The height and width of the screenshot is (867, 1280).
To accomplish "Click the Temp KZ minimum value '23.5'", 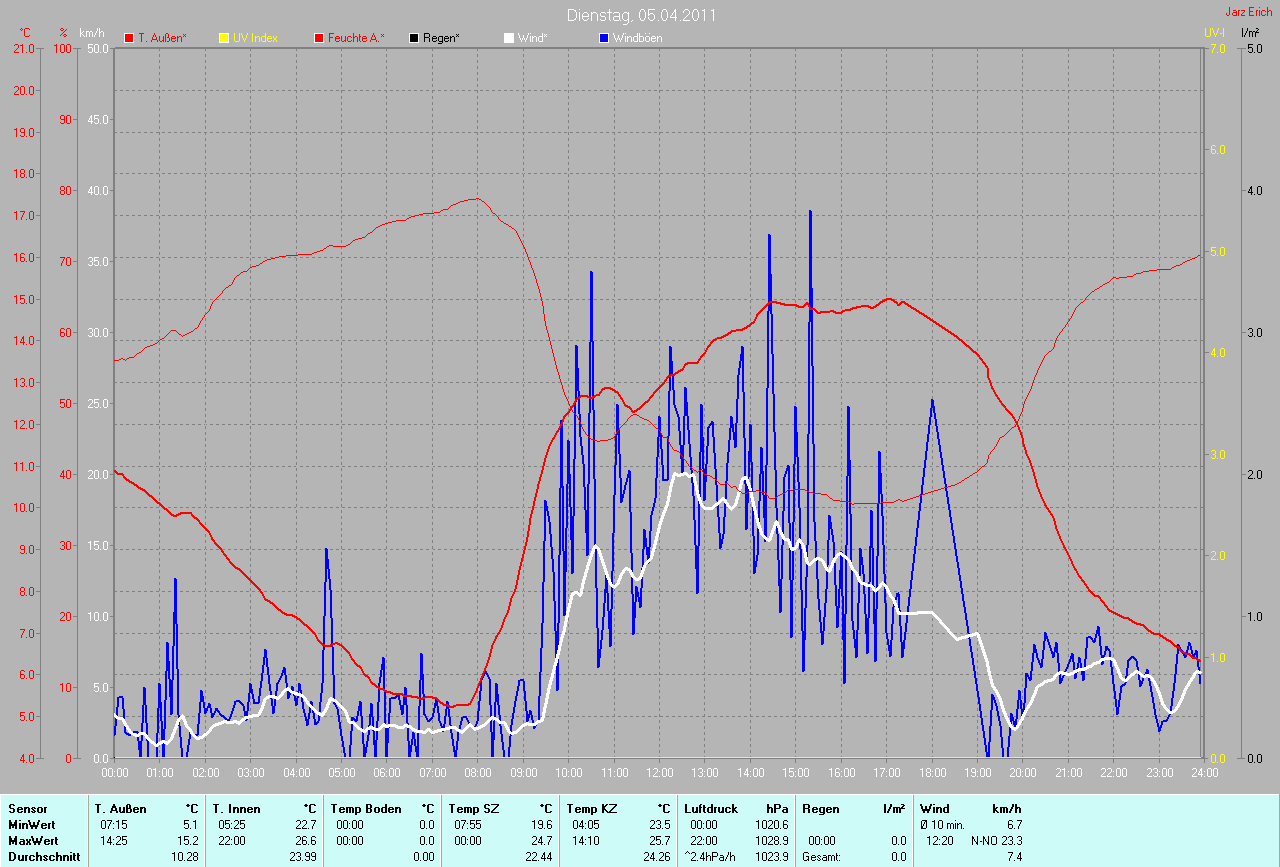I will pos(660,824).
